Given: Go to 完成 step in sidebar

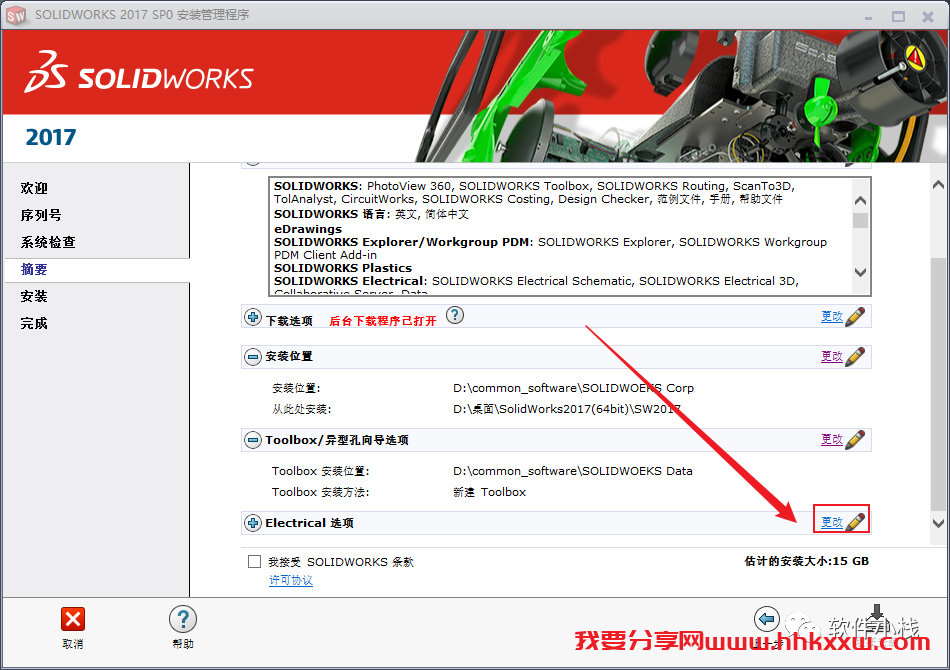Looking at the screenshot, I should pos(34,323).
